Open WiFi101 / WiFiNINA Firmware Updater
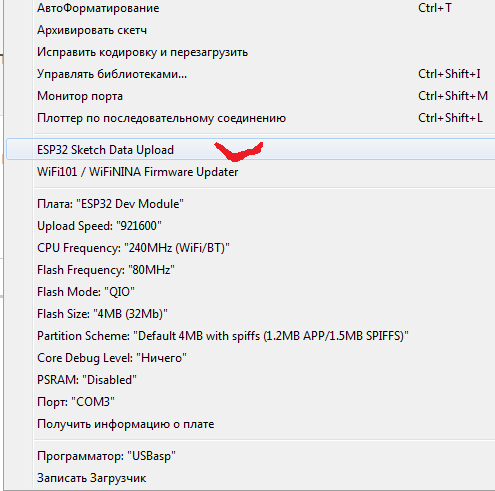 point(251,172)
